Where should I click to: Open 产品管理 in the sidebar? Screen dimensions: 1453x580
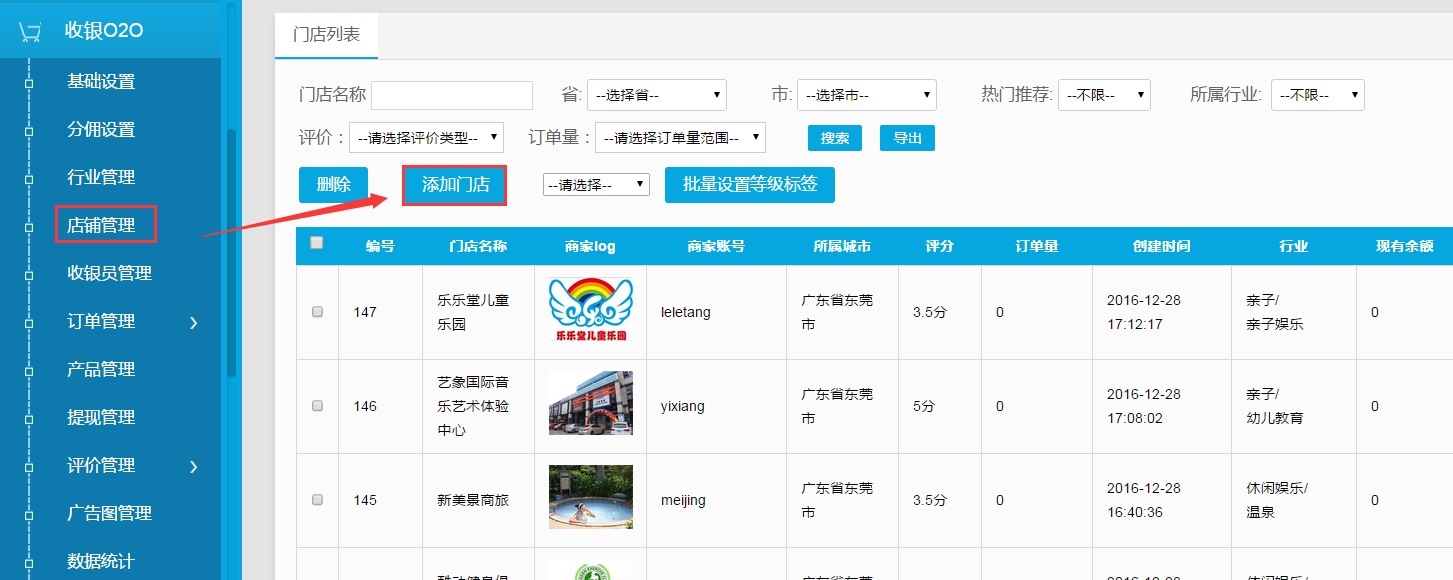pyautogui.click(x=101, y=370)
